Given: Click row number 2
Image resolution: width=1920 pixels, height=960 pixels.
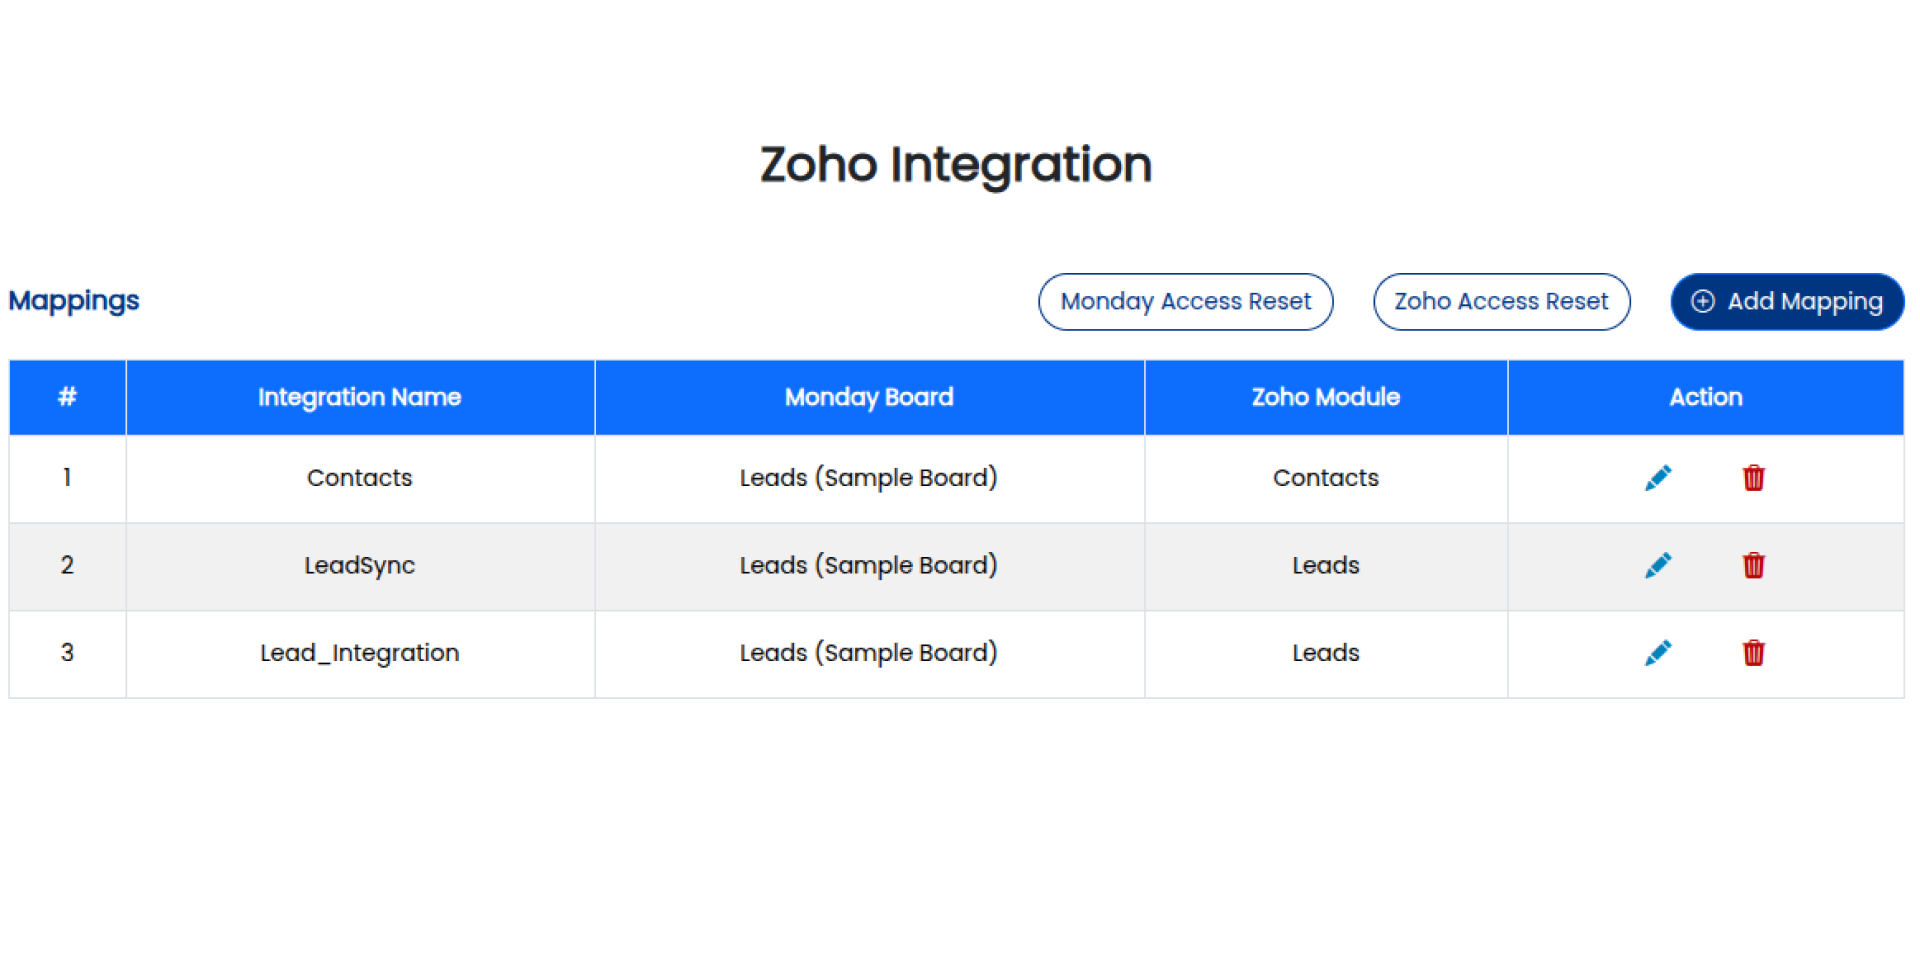Looking at the screenshot, I should (x=67, y=566).
